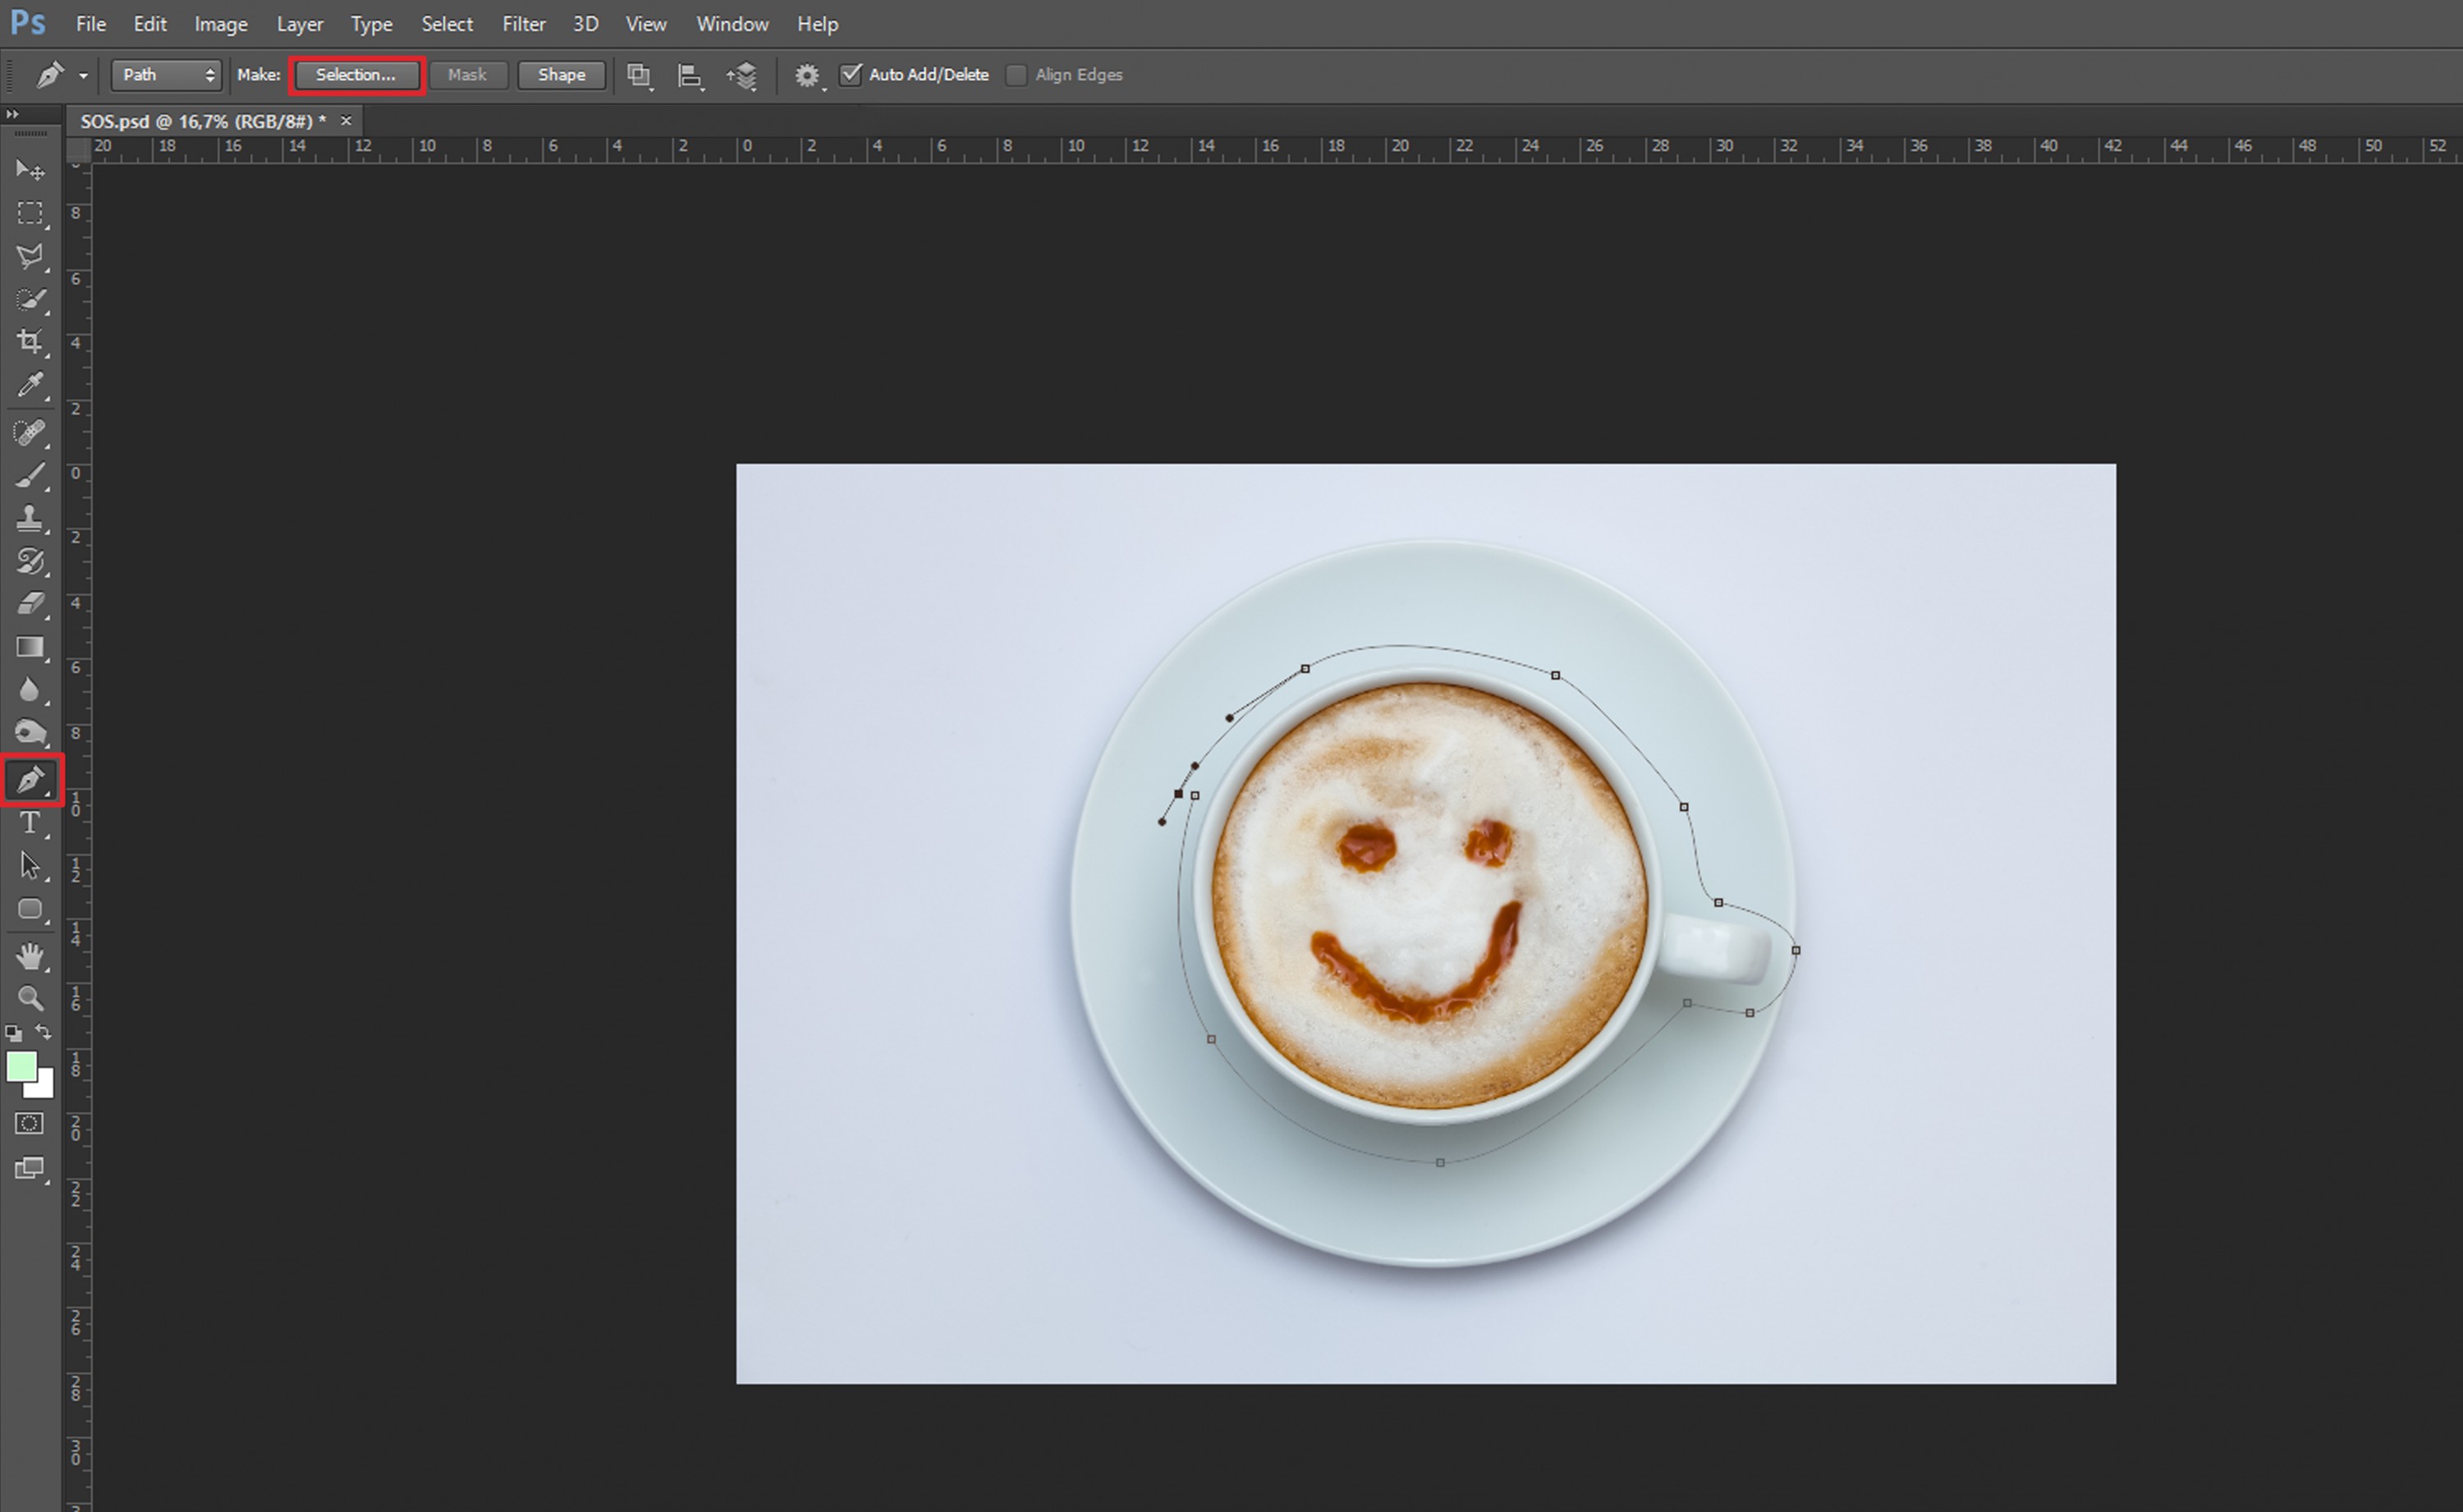Screen dimensions: 2463x1512
Task: Reset default foreground and background colors
Action: pyautogui.click(x=14, y=1032)
